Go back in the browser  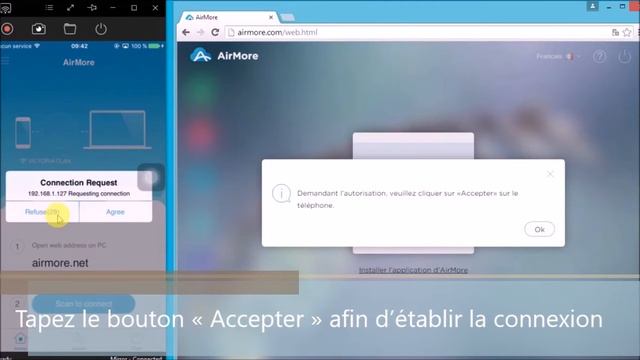tap(186, 32)
